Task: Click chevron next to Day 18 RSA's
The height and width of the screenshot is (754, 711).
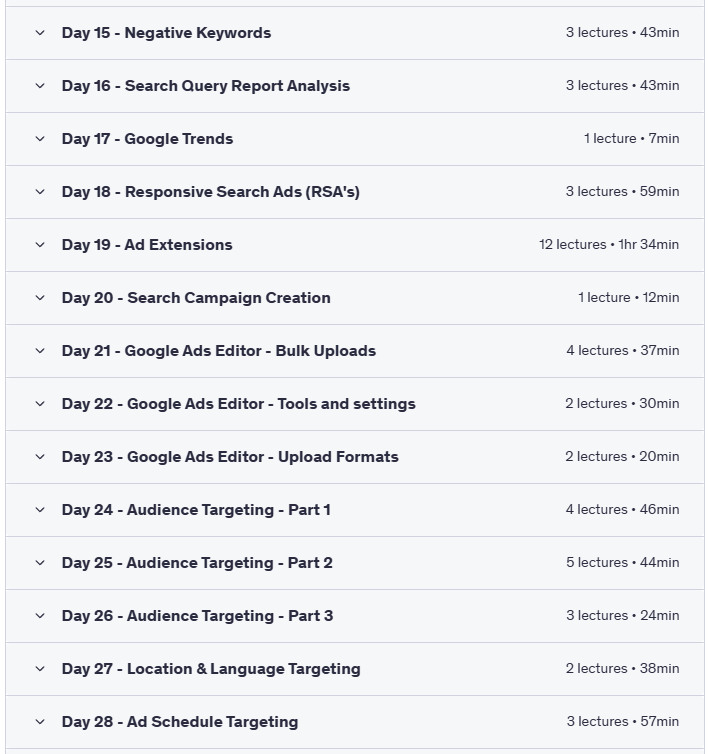Action: [40, 192]
